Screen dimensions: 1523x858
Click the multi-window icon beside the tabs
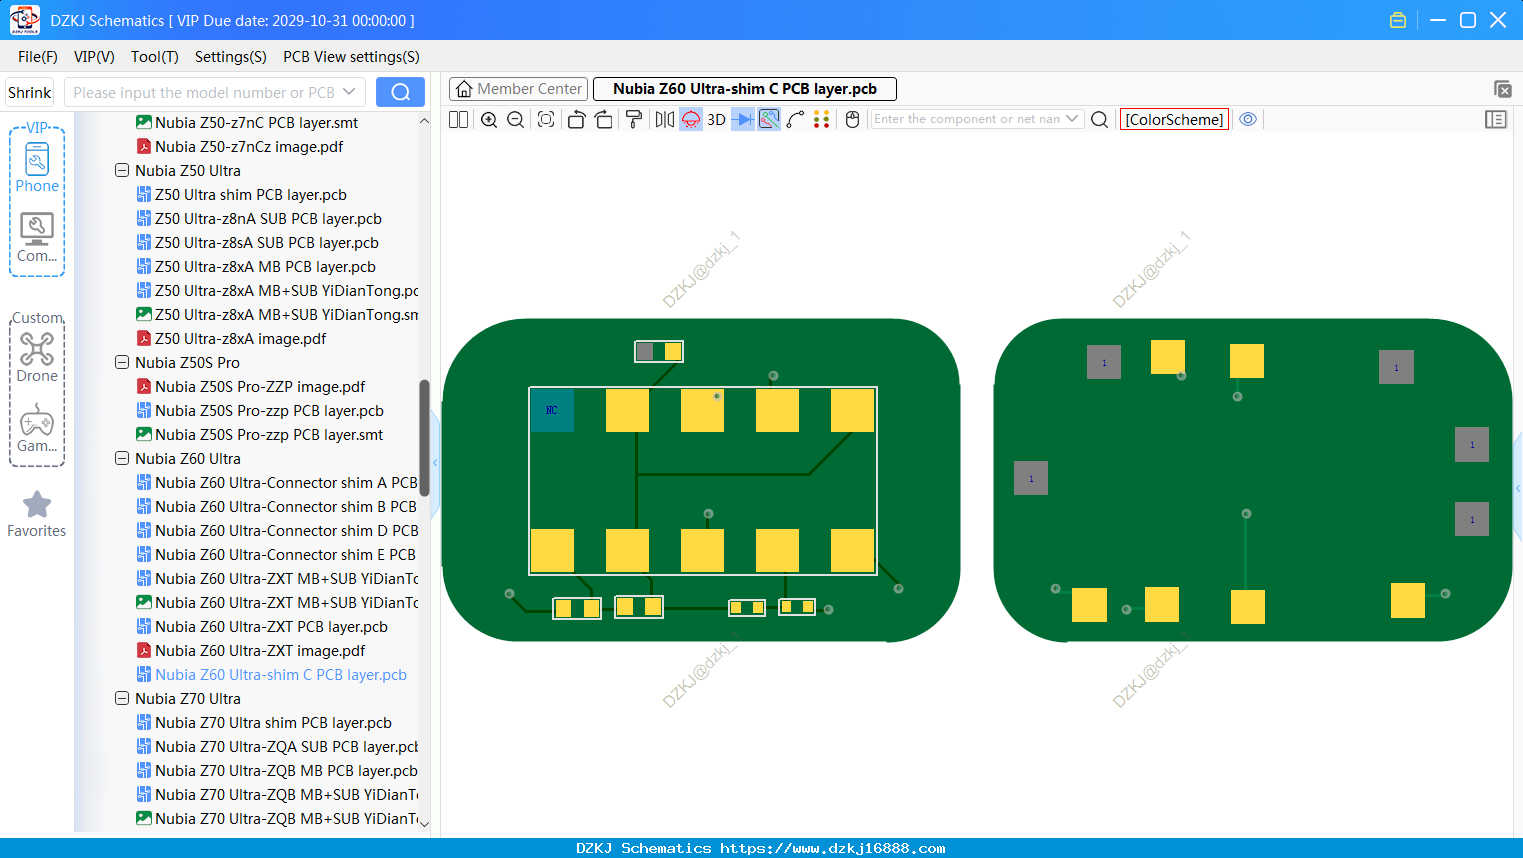tap(1502, 89)
